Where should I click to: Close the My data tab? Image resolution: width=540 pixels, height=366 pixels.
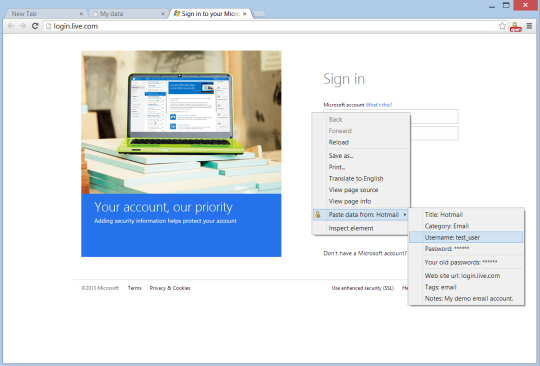tap(163, 14)
